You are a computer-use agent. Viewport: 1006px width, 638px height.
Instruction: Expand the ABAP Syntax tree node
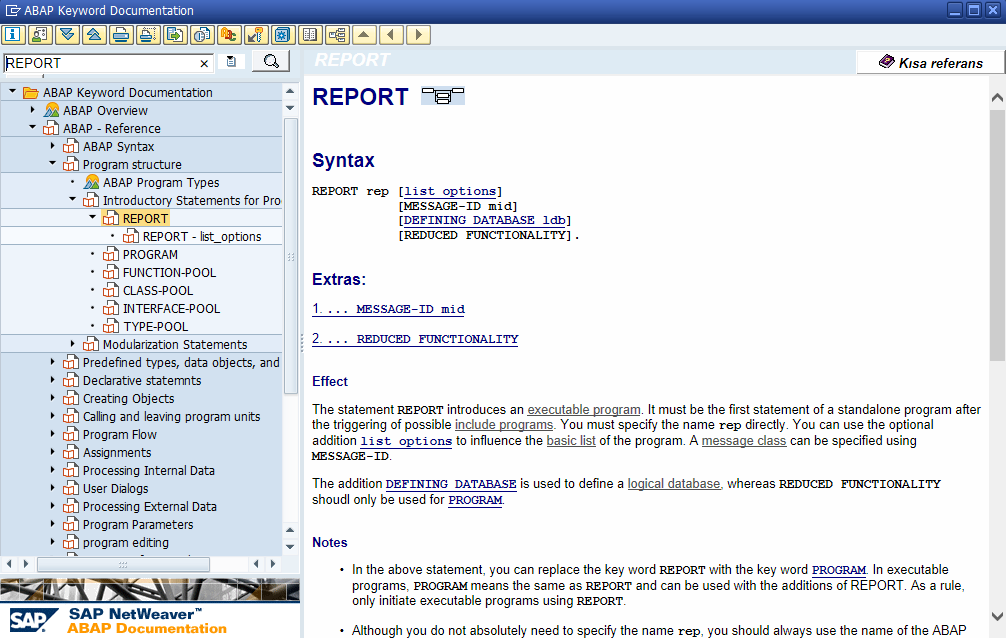click(53, 146)
